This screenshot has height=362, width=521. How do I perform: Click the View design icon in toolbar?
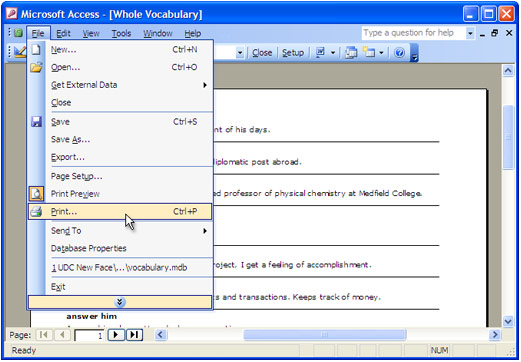19,52
